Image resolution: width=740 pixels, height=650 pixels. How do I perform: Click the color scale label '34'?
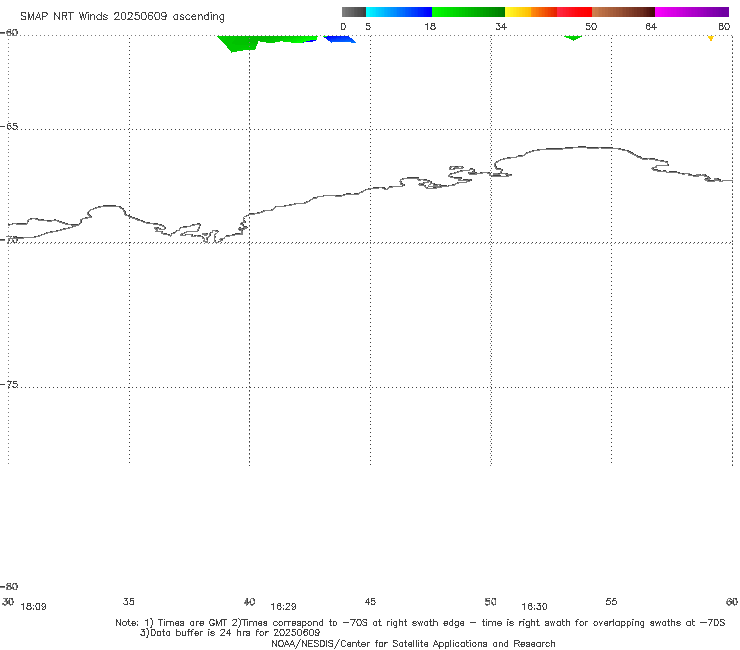click(501, 27)
